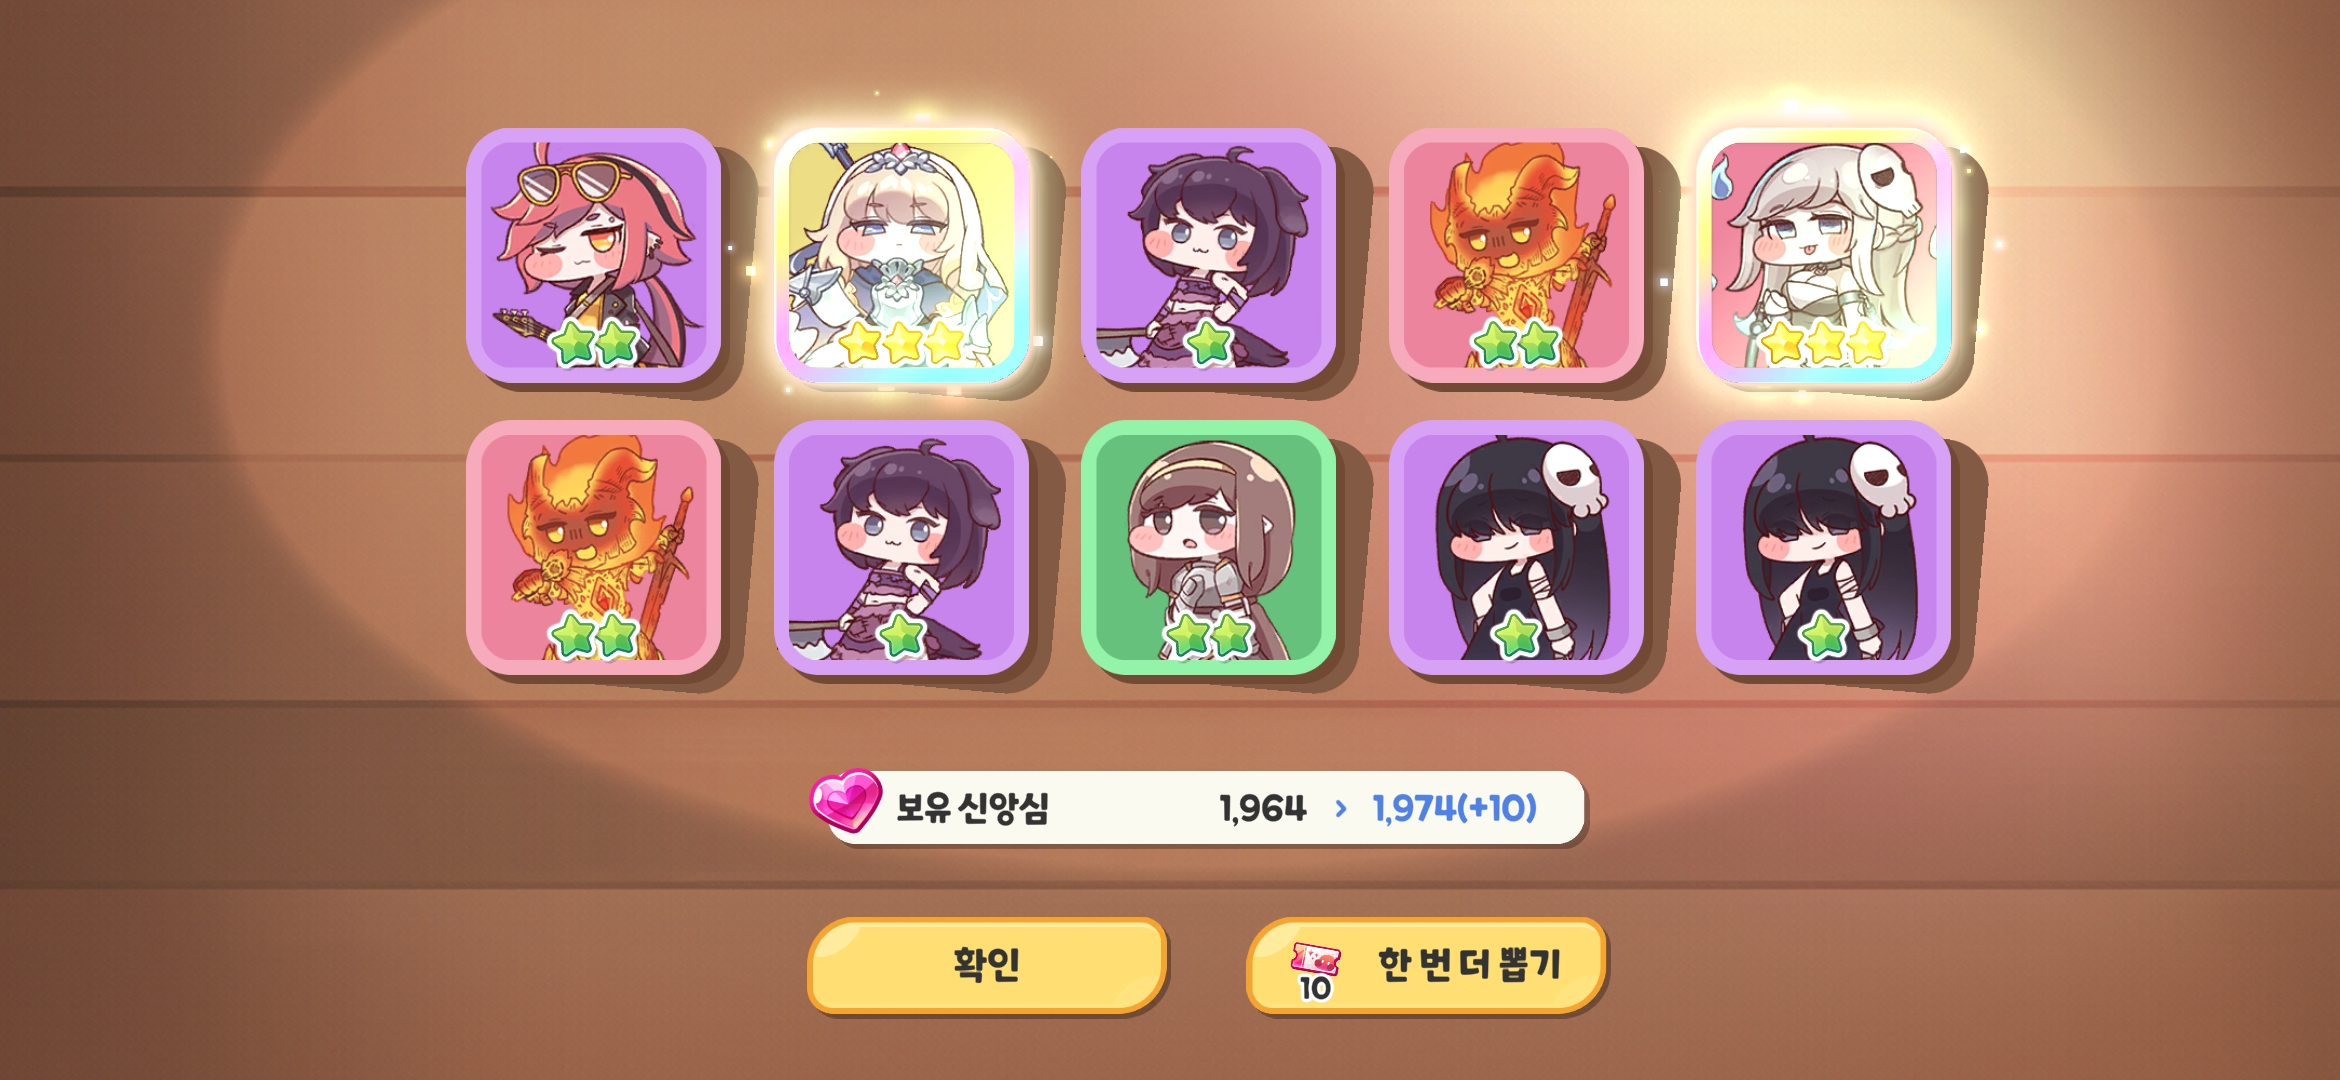Select the first-row flame demon swordsman card

point(1517,255)
